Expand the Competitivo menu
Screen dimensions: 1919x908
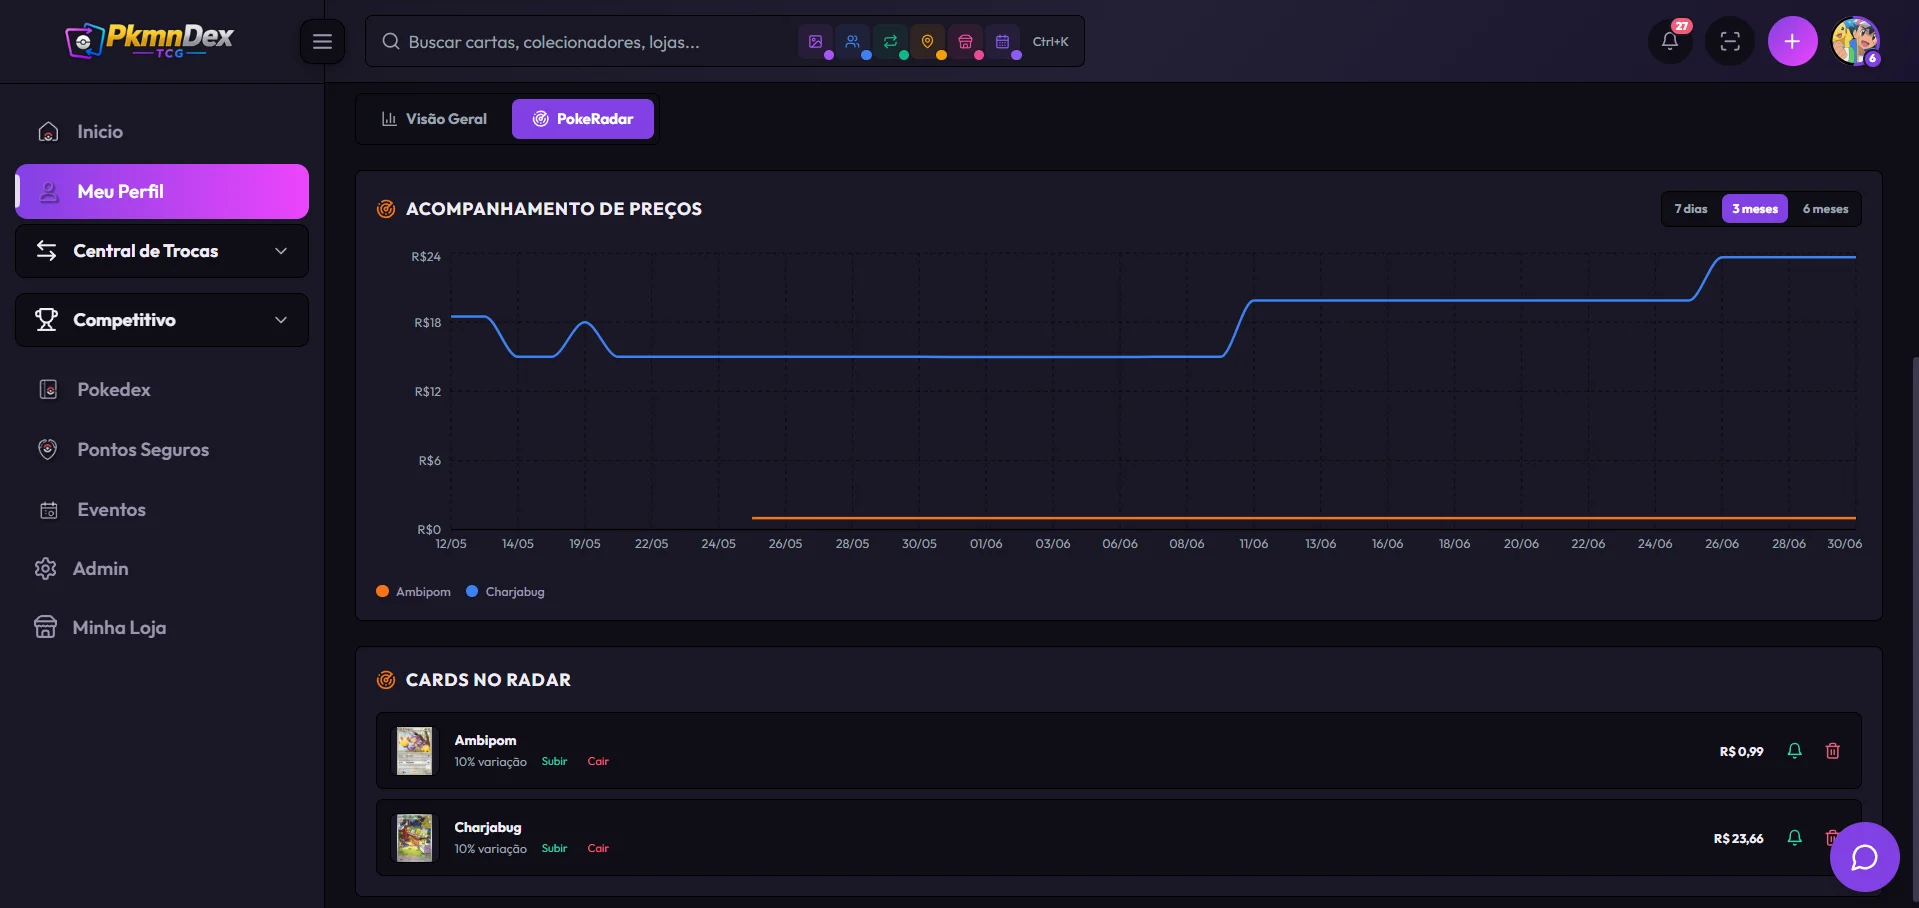click(162, 320)
